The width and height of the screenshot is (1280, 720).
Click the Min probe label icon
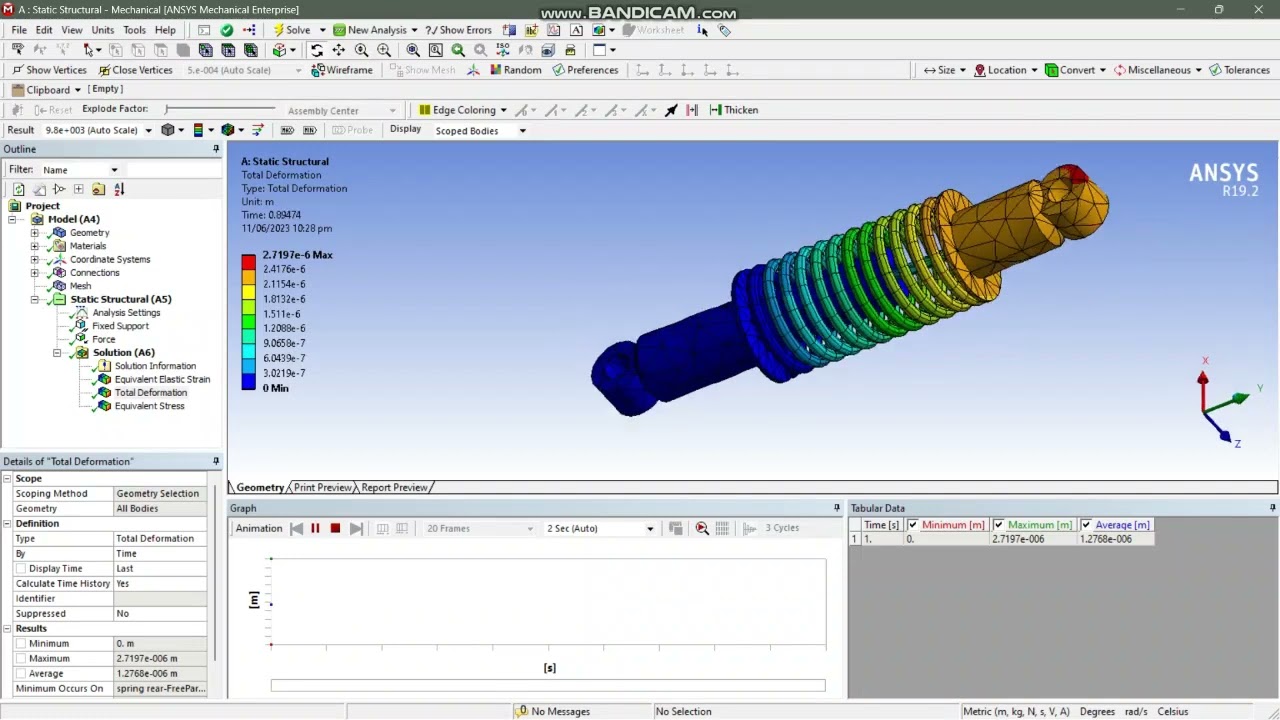[311, 130]
